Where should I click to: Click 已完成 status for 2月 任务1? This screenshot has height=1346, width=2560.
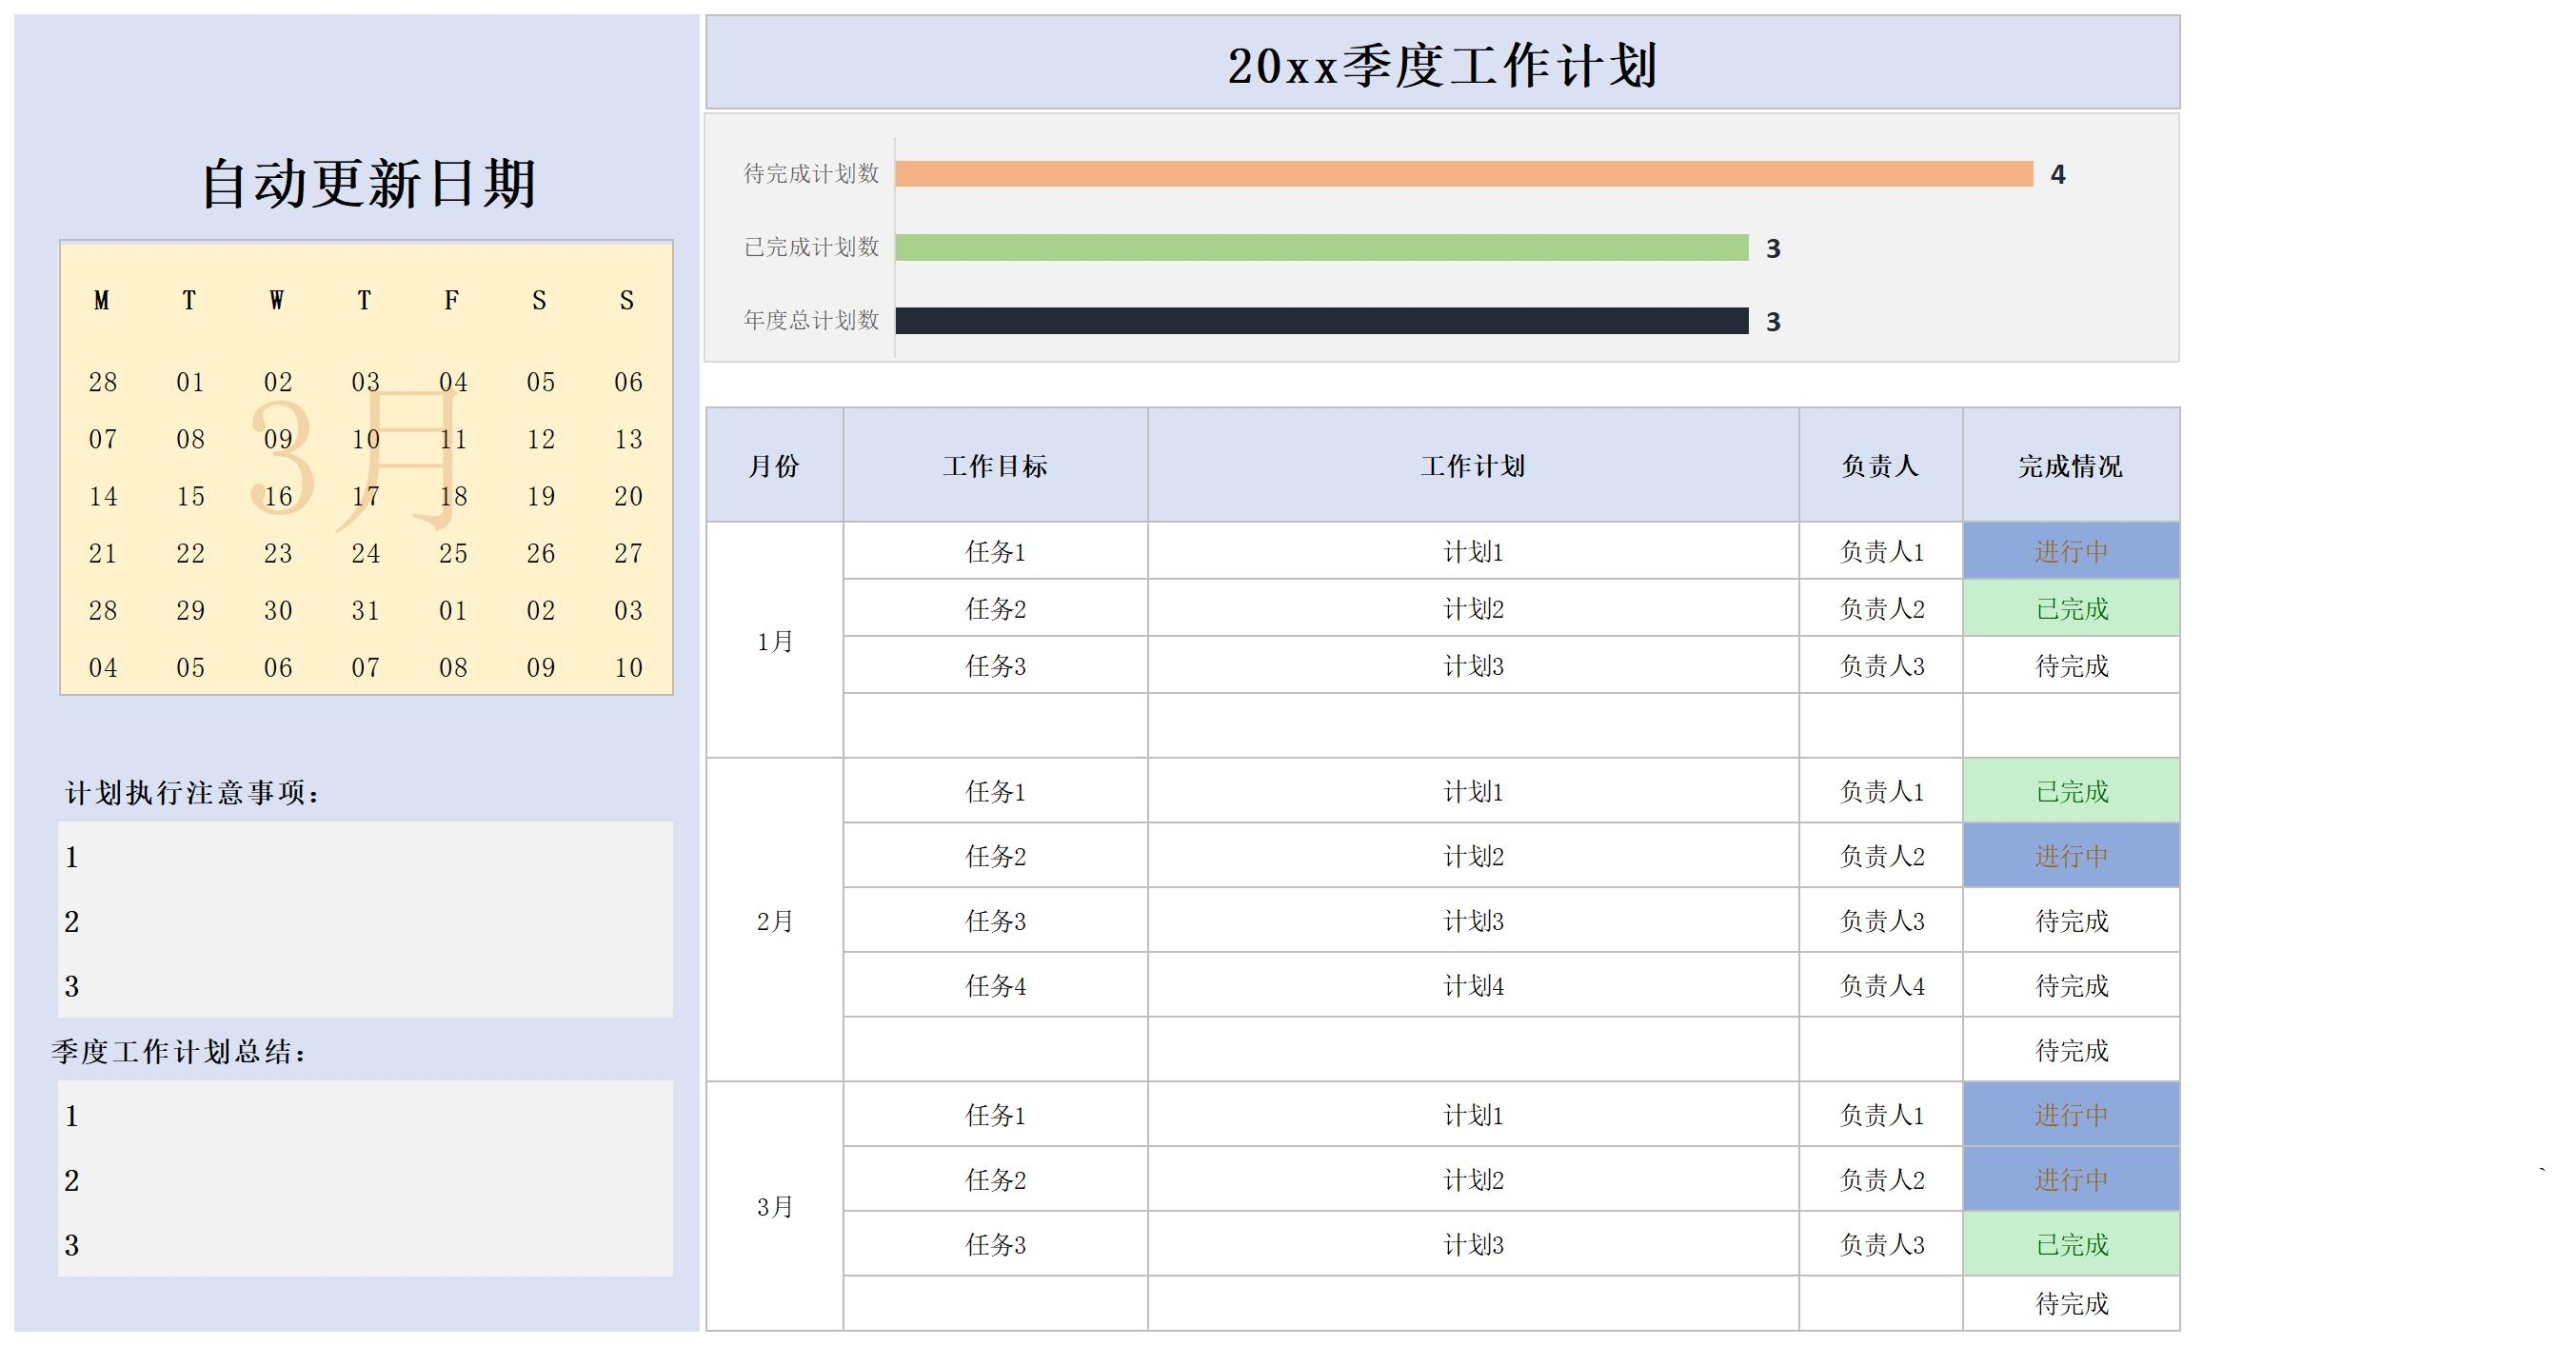tap(2070, 791)
